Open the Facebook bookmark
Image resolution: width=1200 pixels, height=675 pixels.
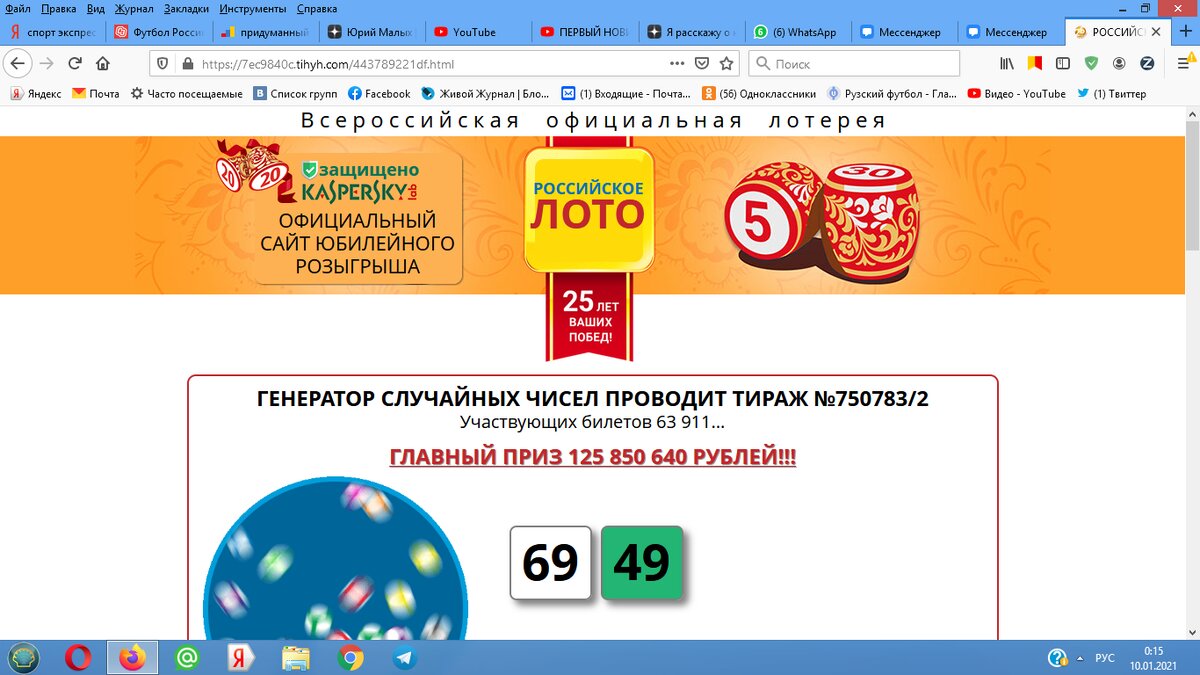tap(379, 94)
